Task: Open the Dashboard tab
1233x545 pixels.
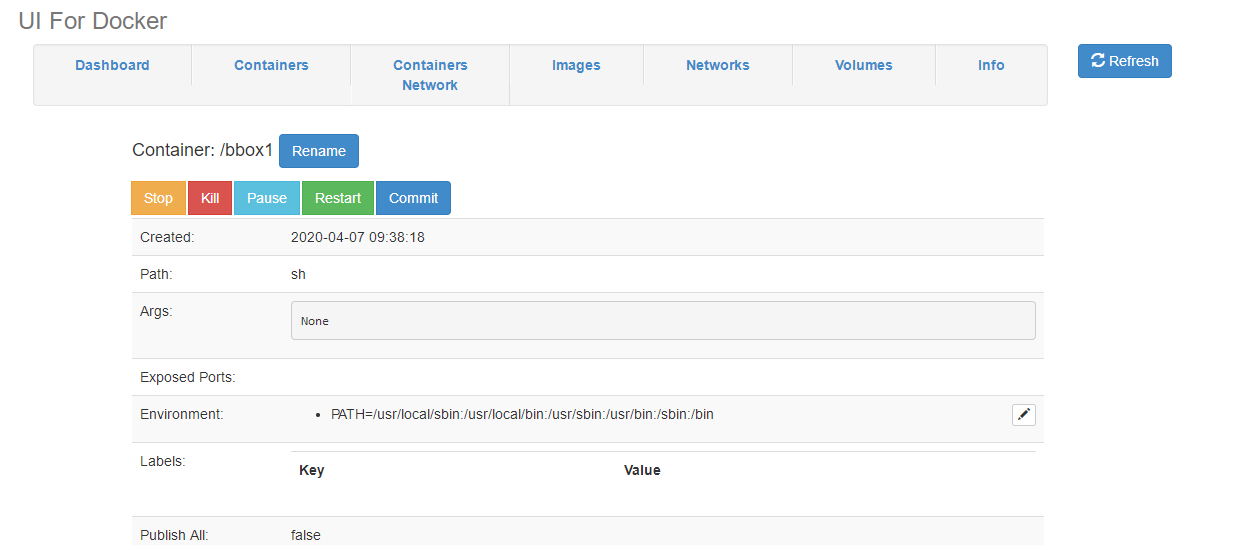Action: (x=112, y=65)
